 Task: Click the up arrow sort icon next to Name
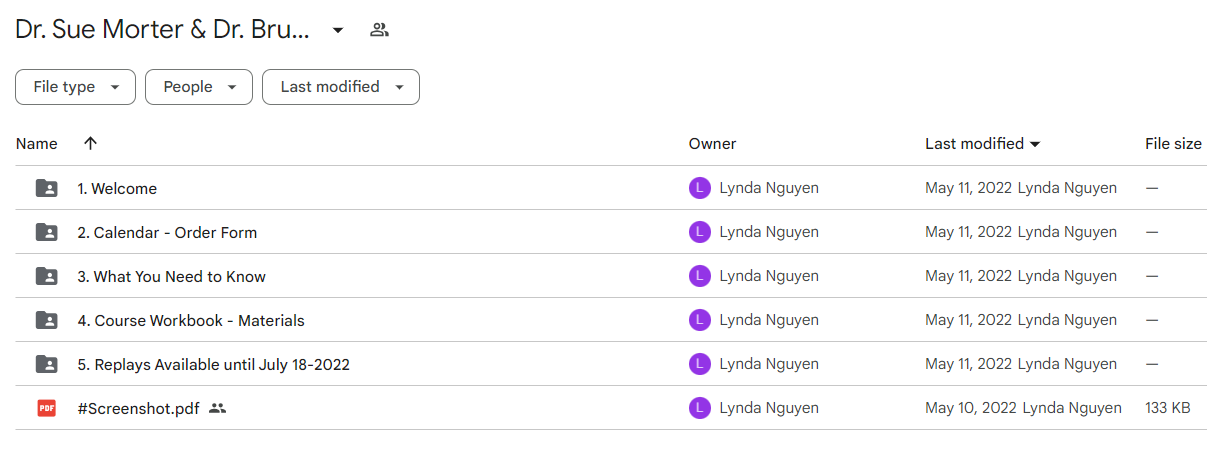pos(90,143)
